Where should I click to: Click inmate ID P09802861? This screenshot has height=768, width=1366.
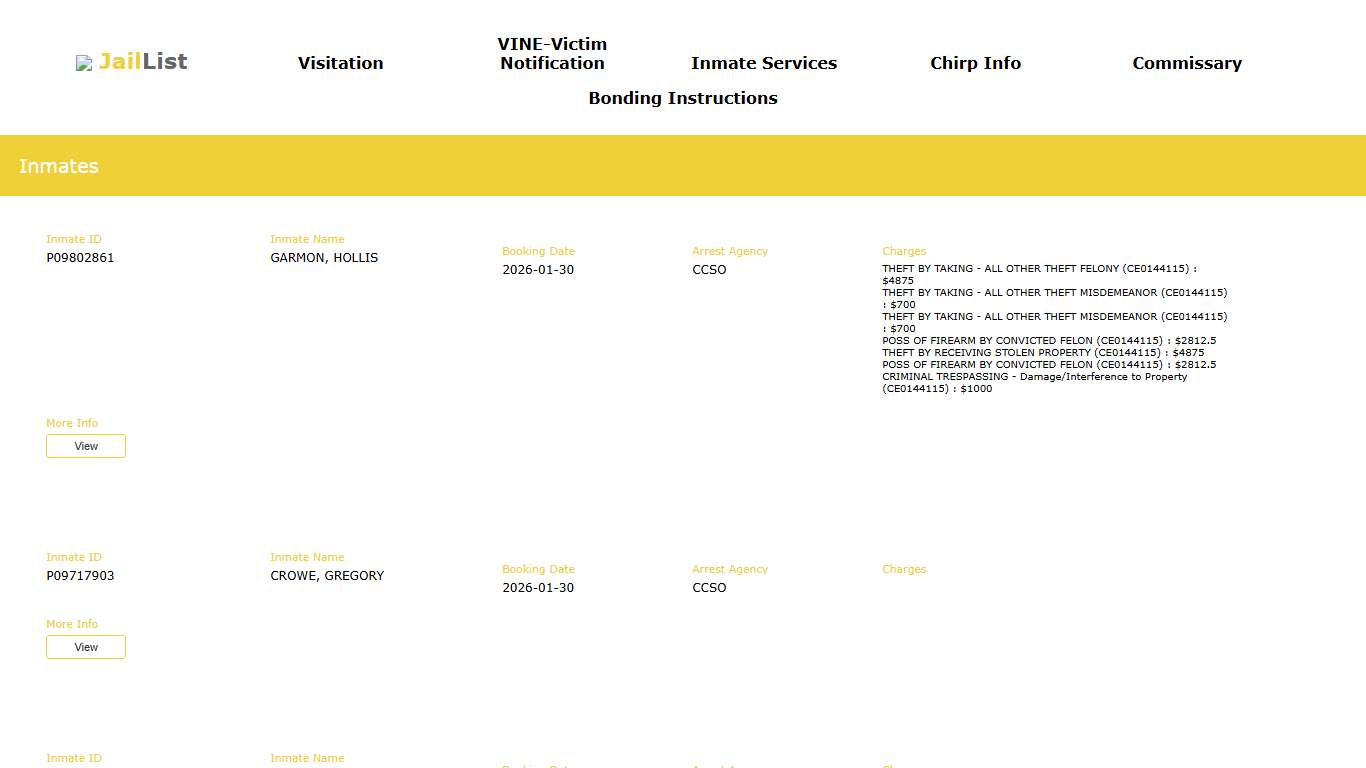tap(80, 258)
